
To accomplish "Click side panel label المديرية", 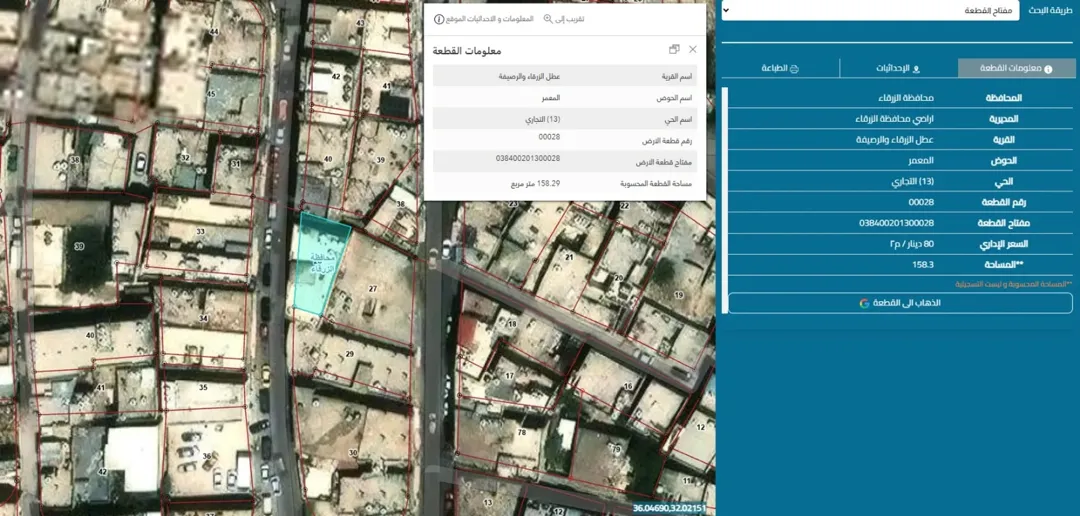I will pyautogui.click(x=1004, y=118).
